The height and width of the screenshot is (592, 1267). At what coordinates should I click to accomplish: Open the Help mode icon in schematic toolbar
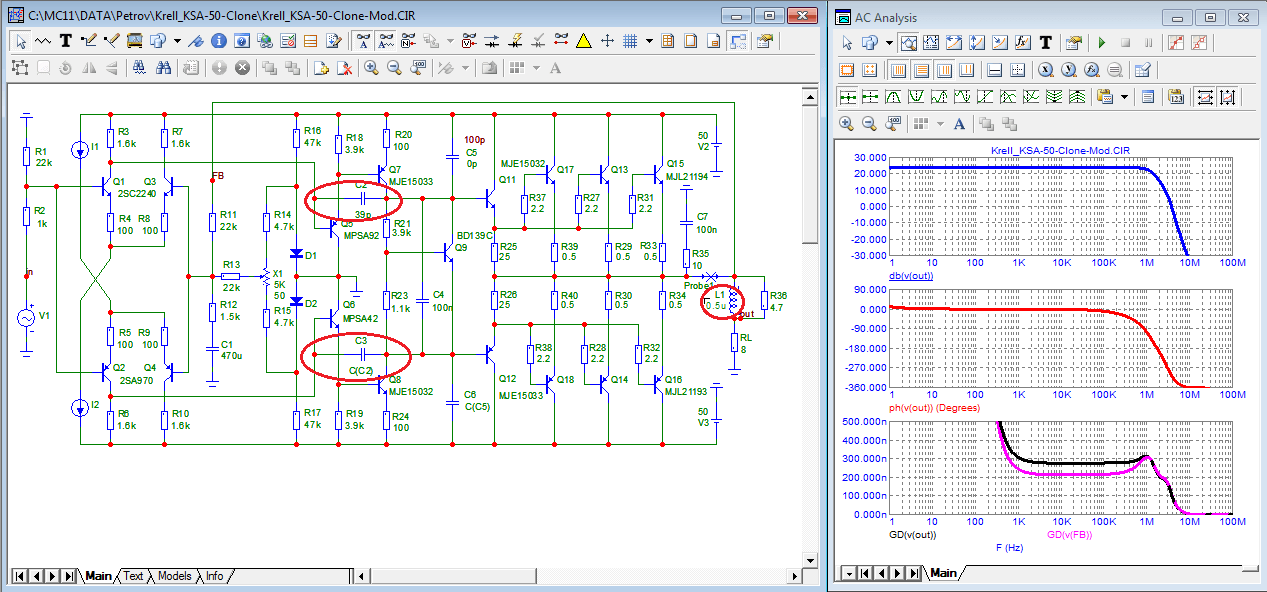pyautogui.click(x=241, y=41)
